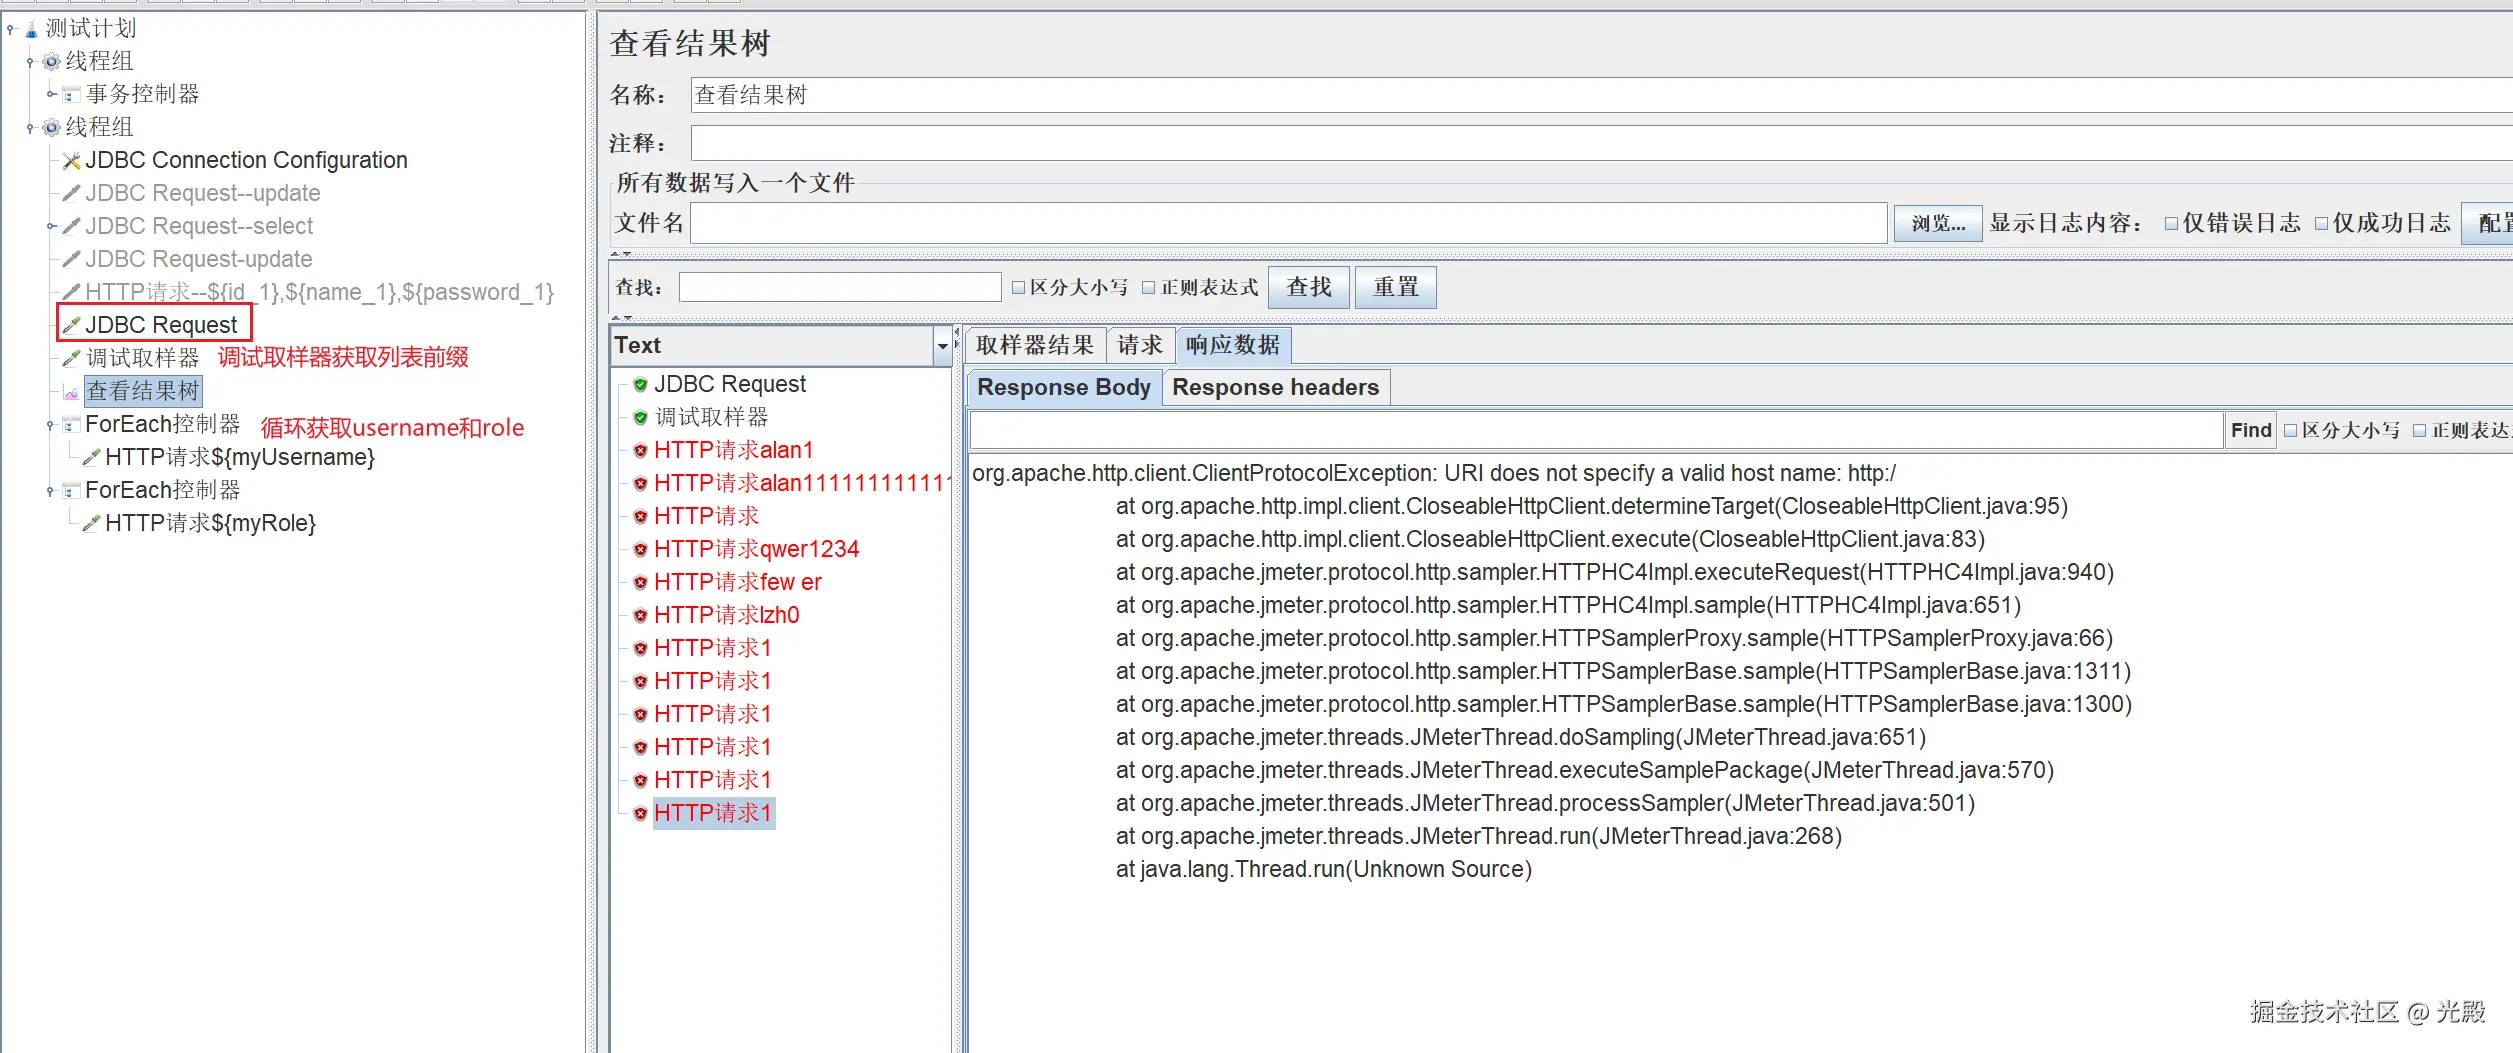The image size is (2513, 1053).
Task: Click the red error shield beside HTTP请求alan1
Action: (640, 451)
